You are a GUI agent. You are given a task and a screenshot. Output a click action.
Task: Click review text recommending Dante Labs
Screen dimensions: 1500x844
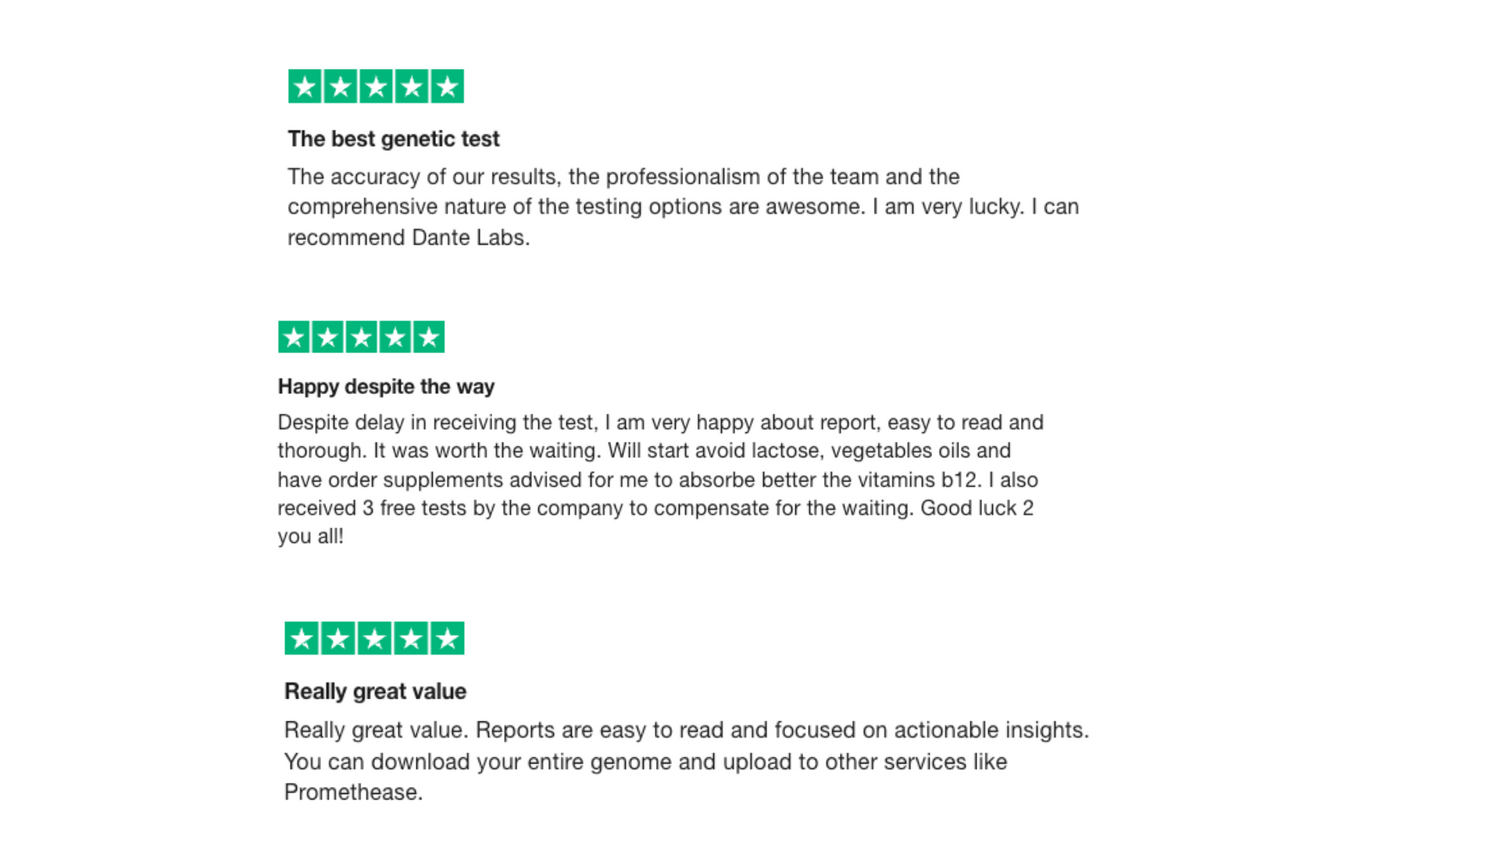pos(684,207)
